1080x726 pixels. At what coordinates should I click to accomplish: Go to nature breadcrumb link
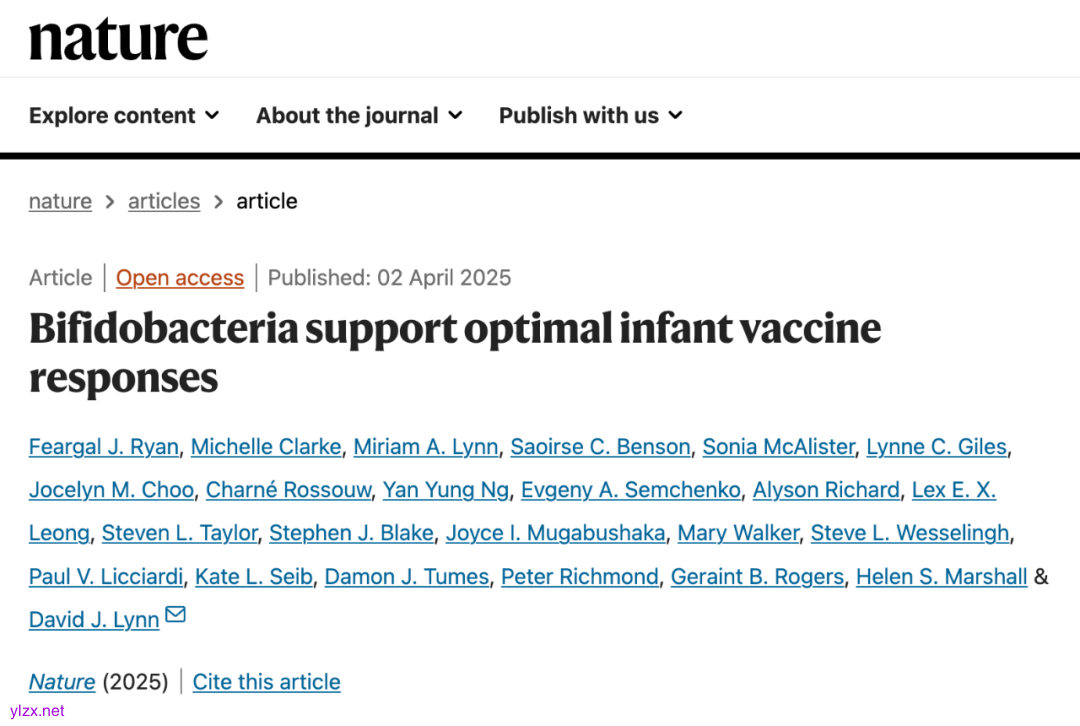(x=60, y=201)
